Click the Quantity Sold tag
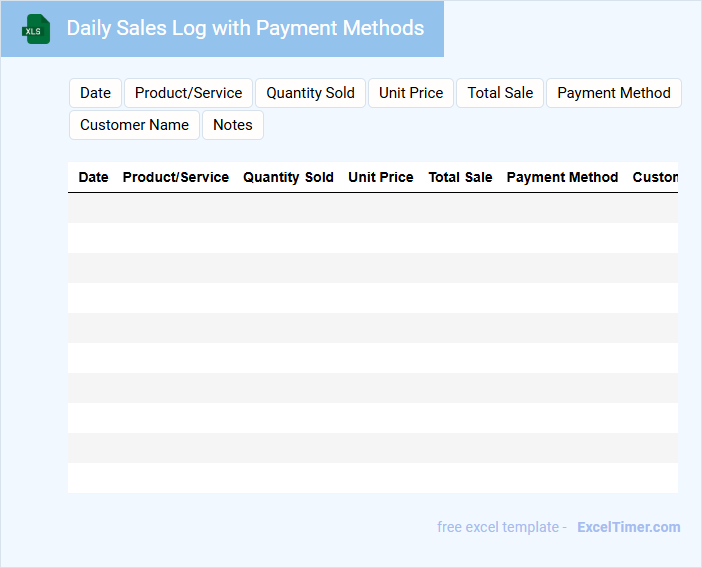This screenshot has height=568, width=702. 310,93
